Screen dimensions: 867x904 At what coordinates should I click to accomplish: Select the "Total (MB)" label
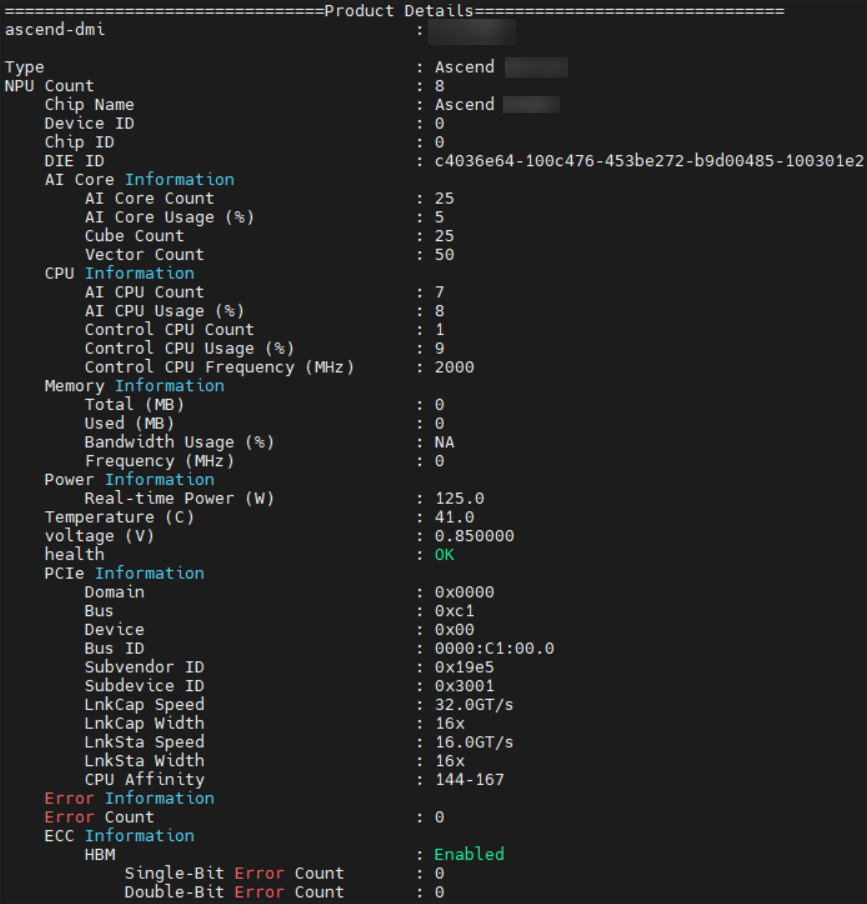click(134, 404)
